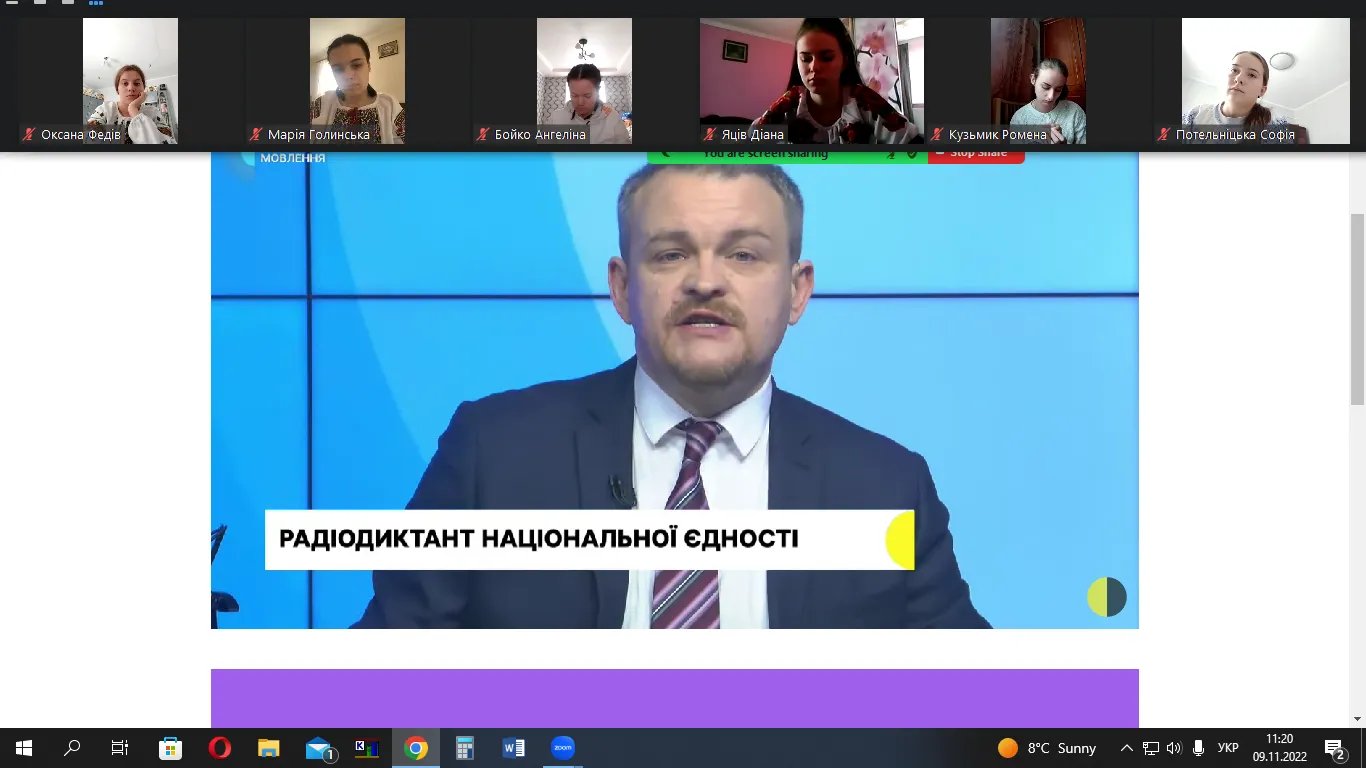Open File Explorer from taskbar
This screenshot has height=768, width=1366.
[x=269, y=748]
